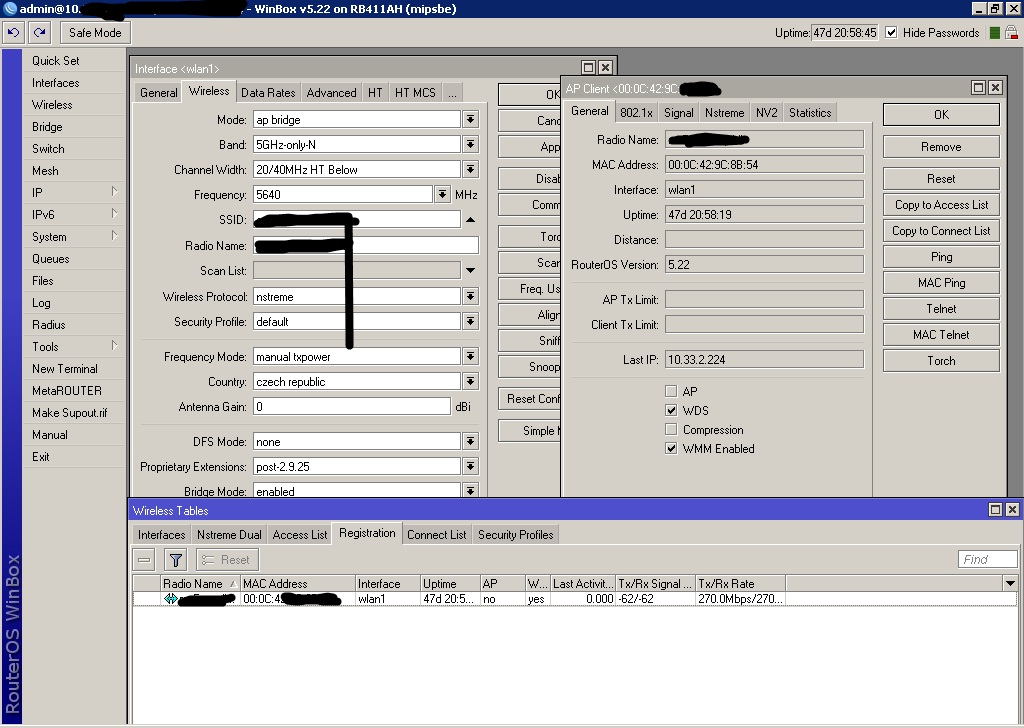Click the registration row client icon
Screen dimensions: 1024x728
(x=170, y=599)
